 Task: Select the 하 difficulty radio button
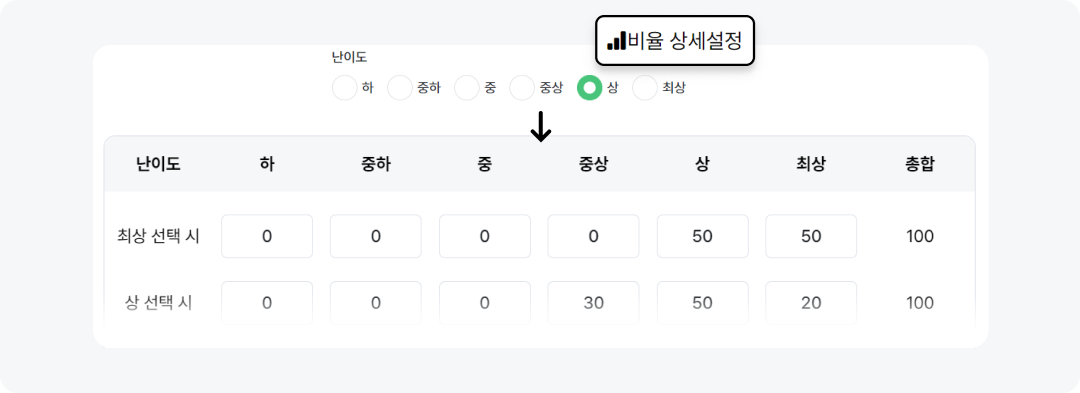[x=344, y=88]
